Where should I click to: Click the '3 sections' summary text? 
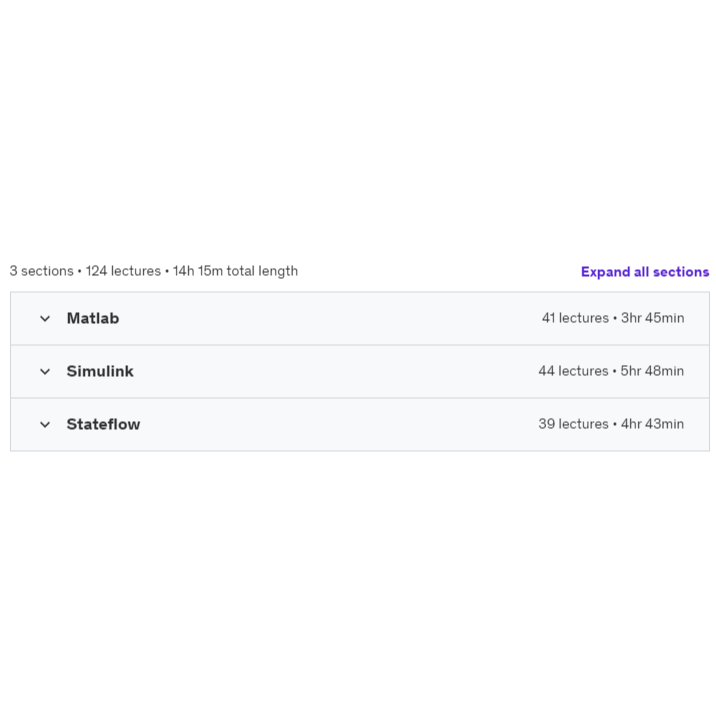(41, 271)
